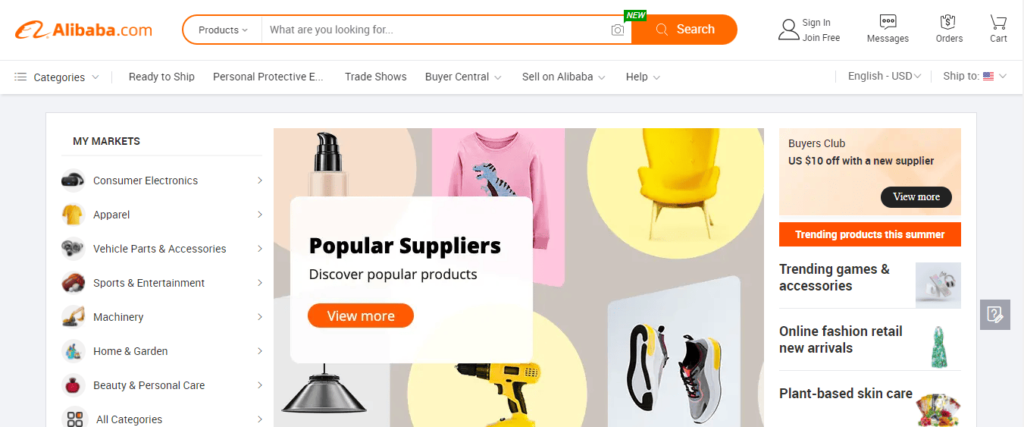Select the Consumer Electronics category icon
This screenshot has width=1024, height=427.
(72, 180)
